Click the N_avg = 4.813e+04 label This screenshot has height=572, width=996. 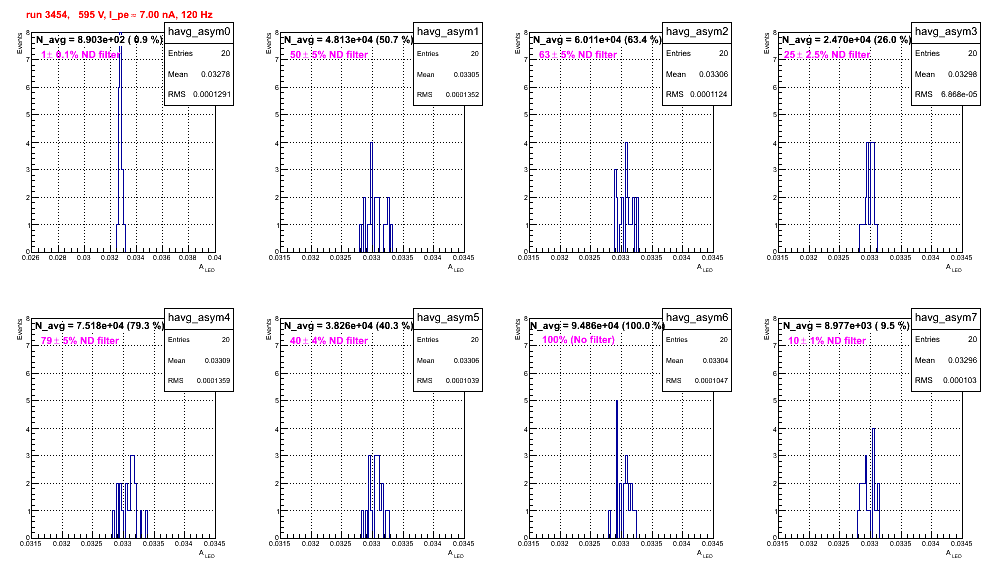347,40
